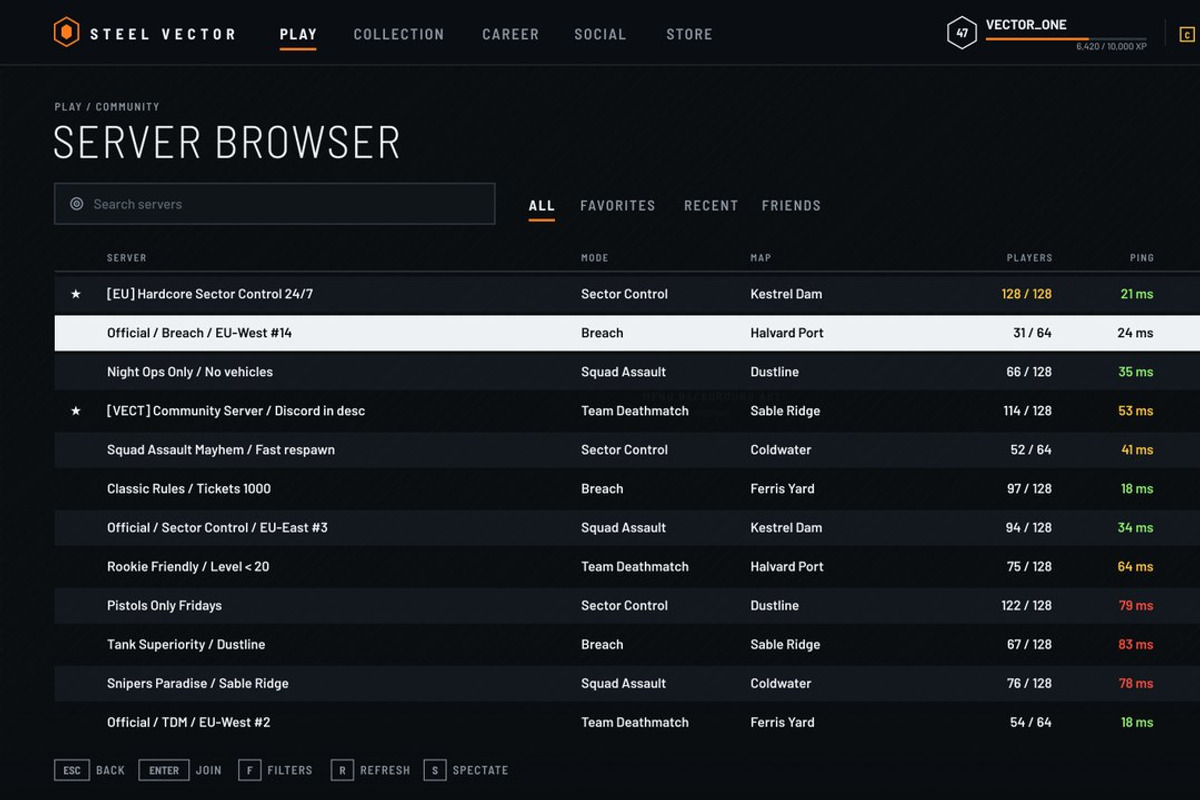Unfavorite the [EU] Hardcore Sector Control star

(x=76, y=294)
